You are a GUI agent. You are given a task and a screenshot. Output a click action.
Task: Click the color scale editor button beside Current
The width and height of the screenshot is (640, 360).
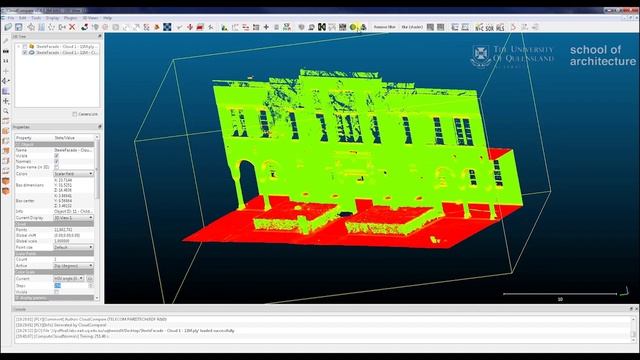point(90,278)
